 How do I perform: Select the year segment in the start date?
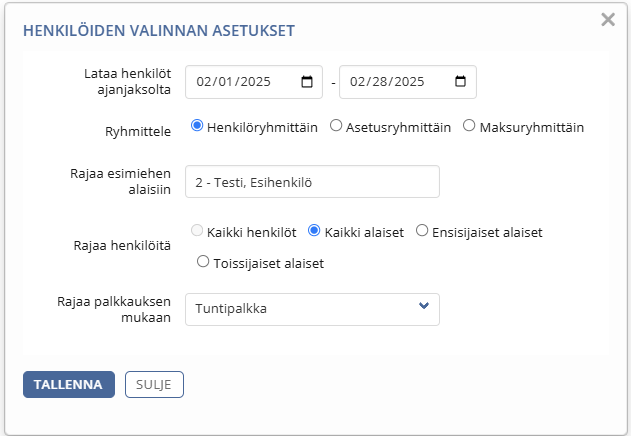tap(256, 82)
